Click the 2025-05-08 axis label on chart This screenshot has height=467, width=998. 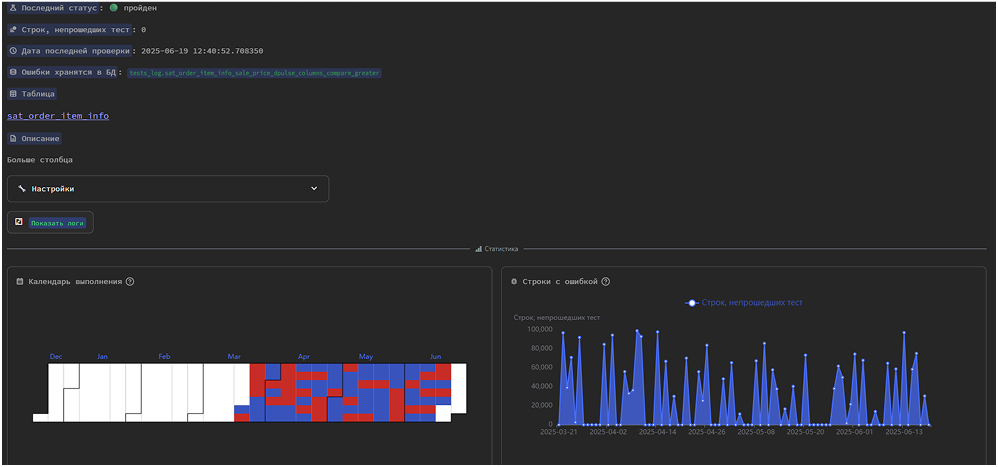(756, 431)
